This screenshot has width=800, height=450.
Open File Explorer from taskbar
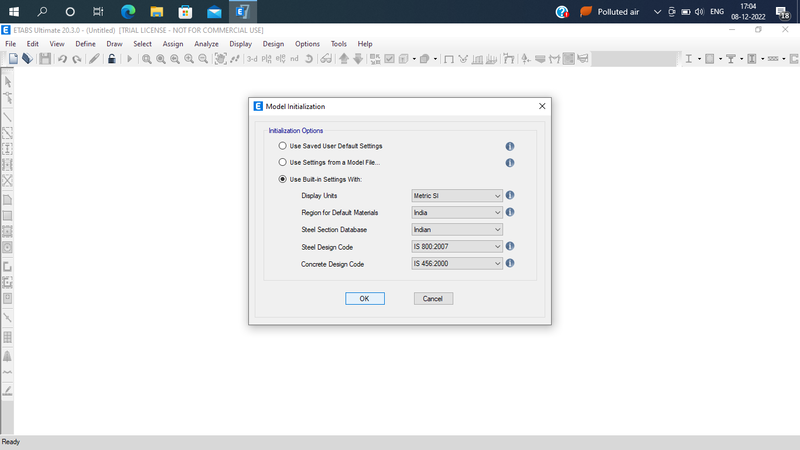click(x=157, y=11)
